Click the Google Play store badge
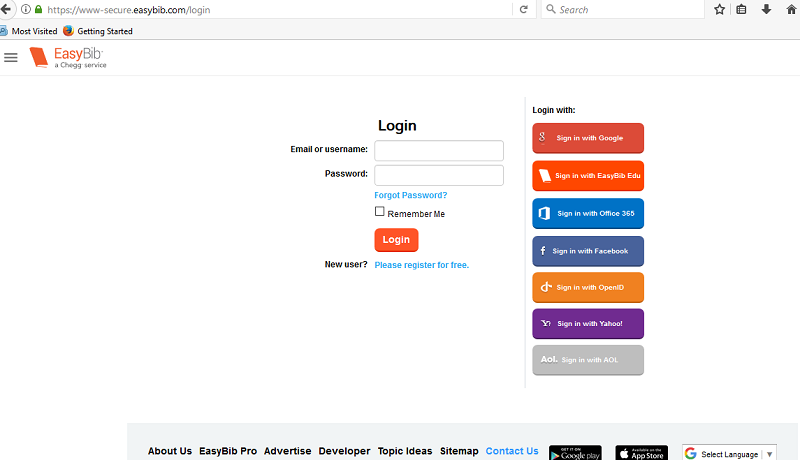 tap(575, 453)
